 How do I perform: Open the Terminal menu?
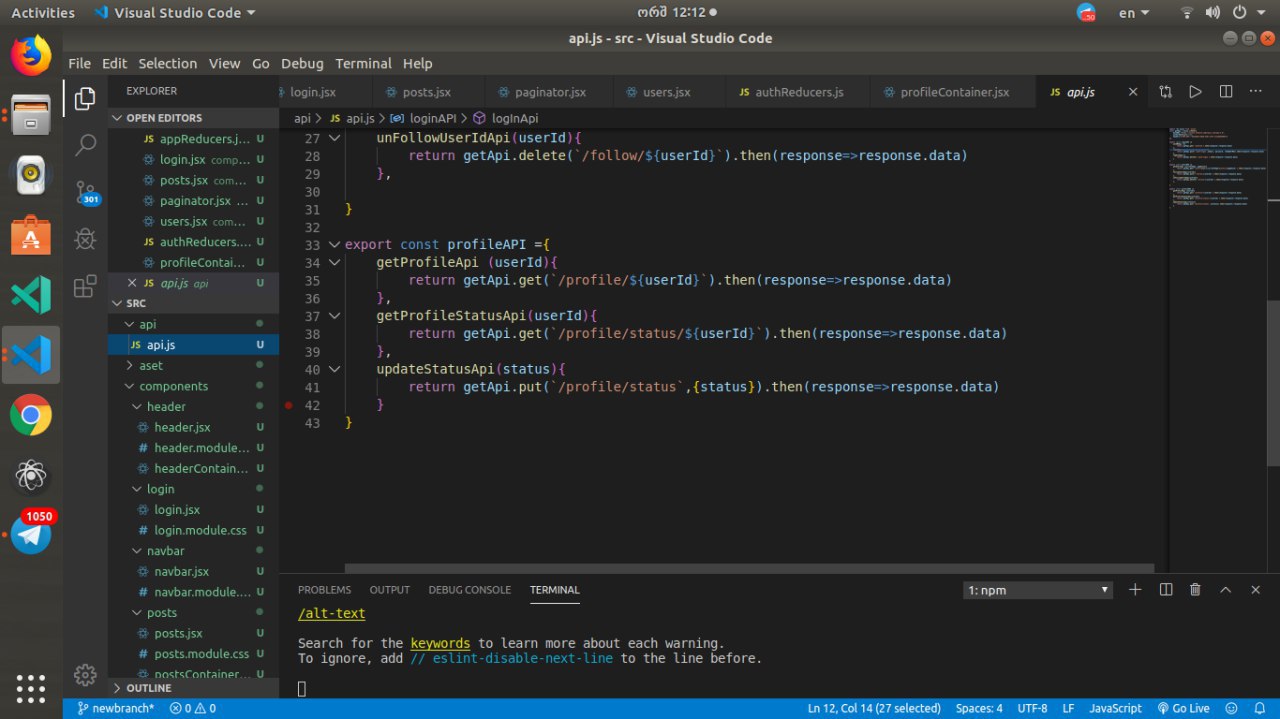click(363, 63)
